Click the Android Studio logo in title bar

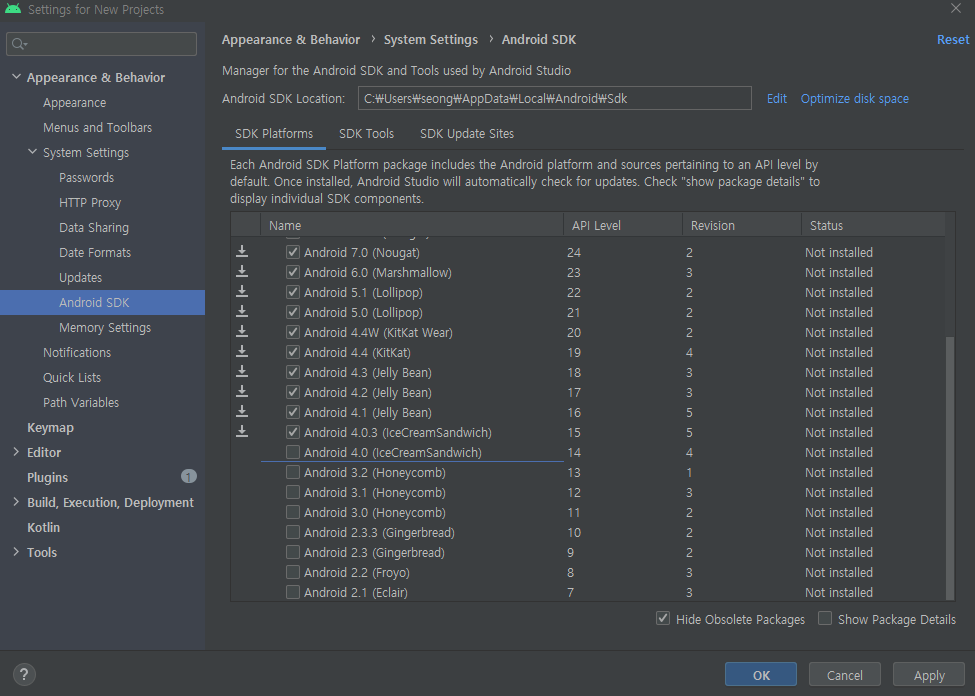coord(12,9)
